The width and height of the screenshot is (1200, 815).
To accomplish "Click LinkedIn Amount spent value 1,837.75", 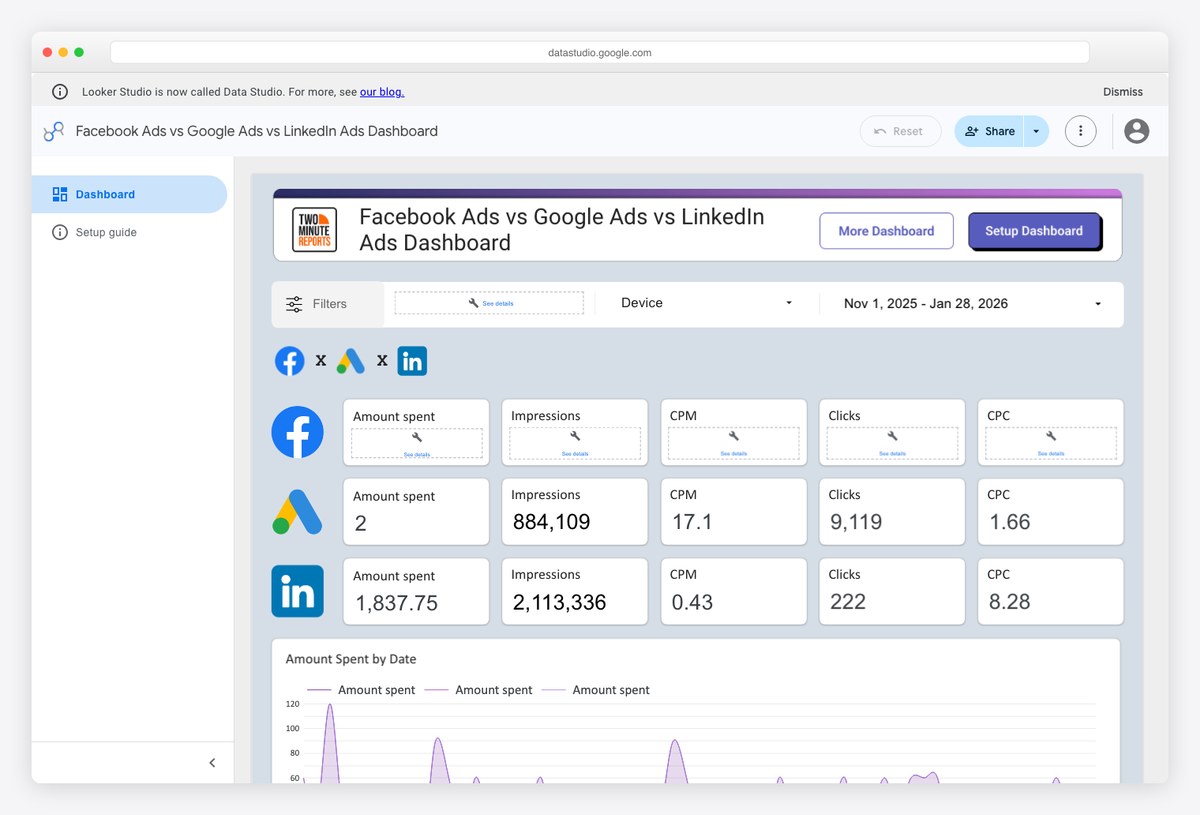I will tap(397, 603).
